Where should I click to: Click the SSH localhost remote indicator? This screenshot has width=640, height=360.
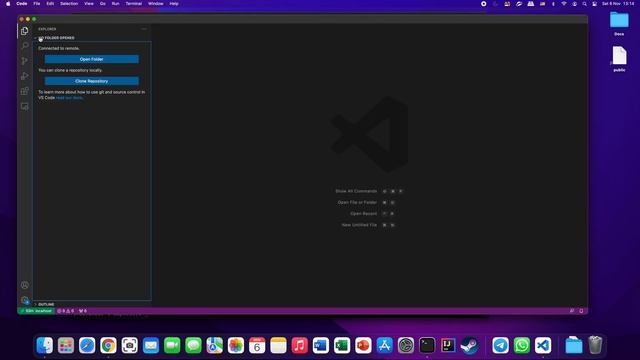pos(36,311)
